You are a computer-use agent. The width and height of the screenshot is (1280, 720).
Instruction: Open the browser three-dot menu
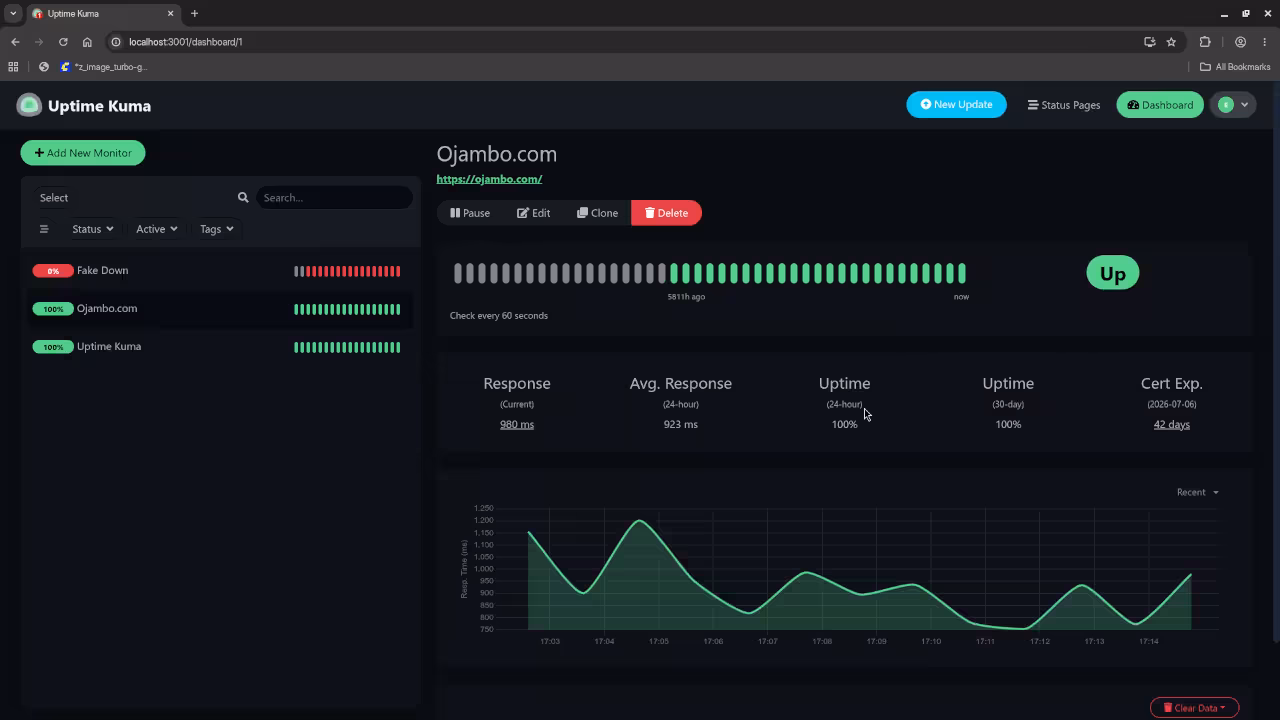1265,42
